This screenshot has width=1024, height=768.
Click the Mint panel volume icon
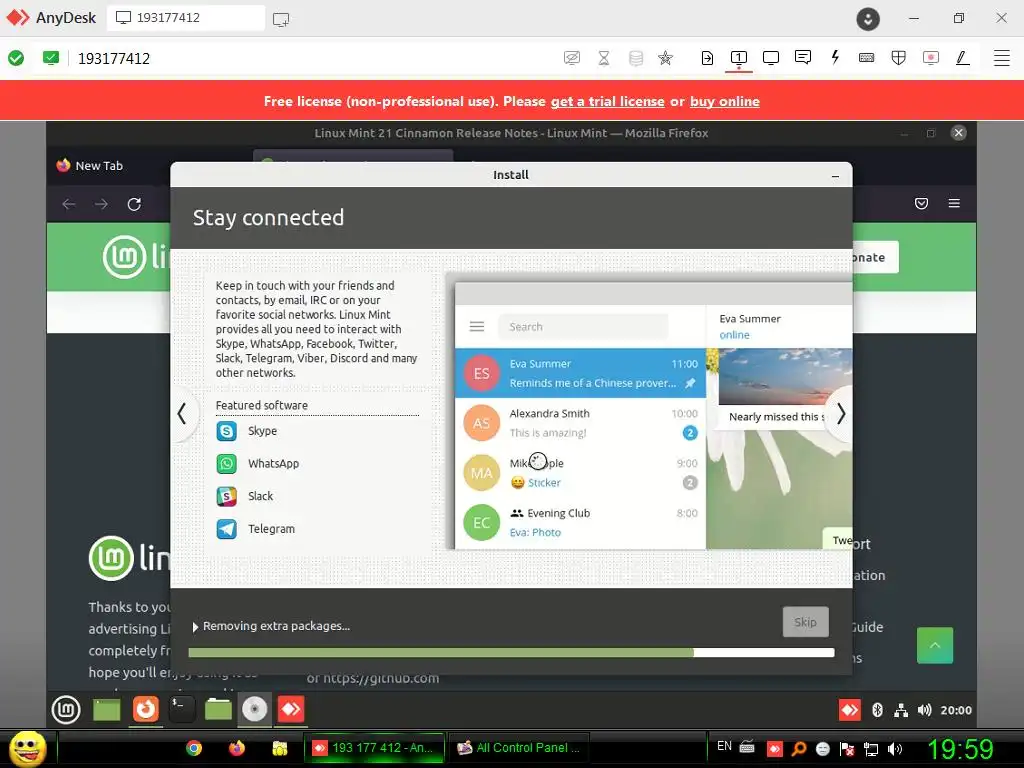coord(925,710)
